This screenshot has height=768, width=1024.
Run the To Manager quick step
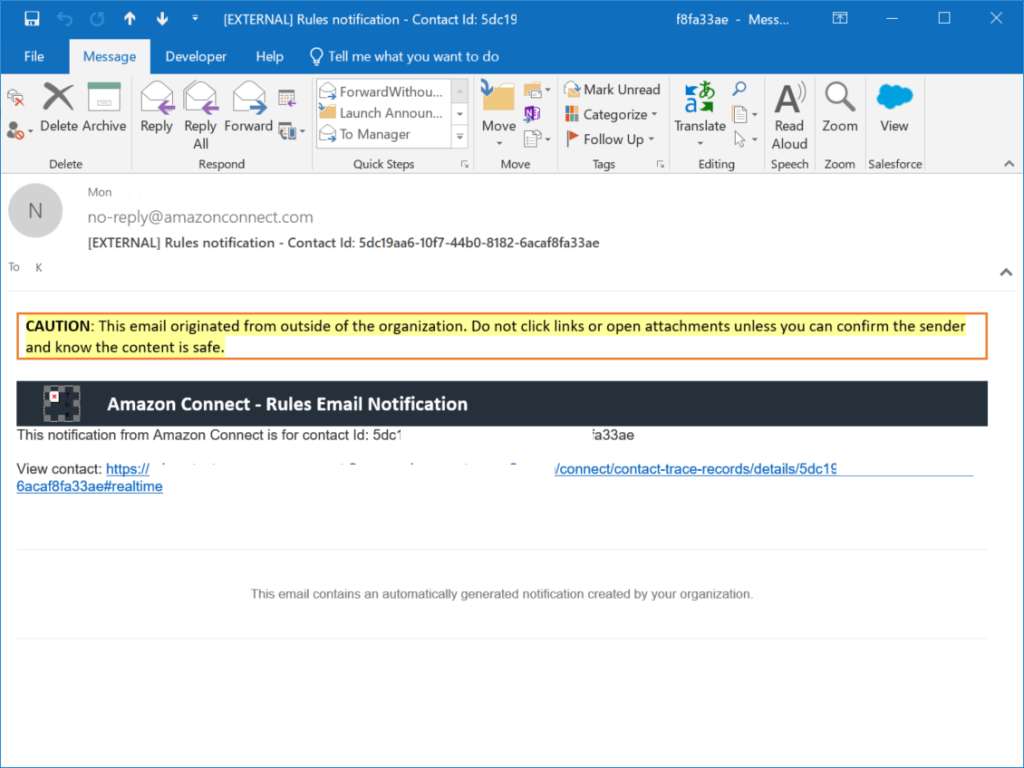pyautogui.click(x=383, y=135)
